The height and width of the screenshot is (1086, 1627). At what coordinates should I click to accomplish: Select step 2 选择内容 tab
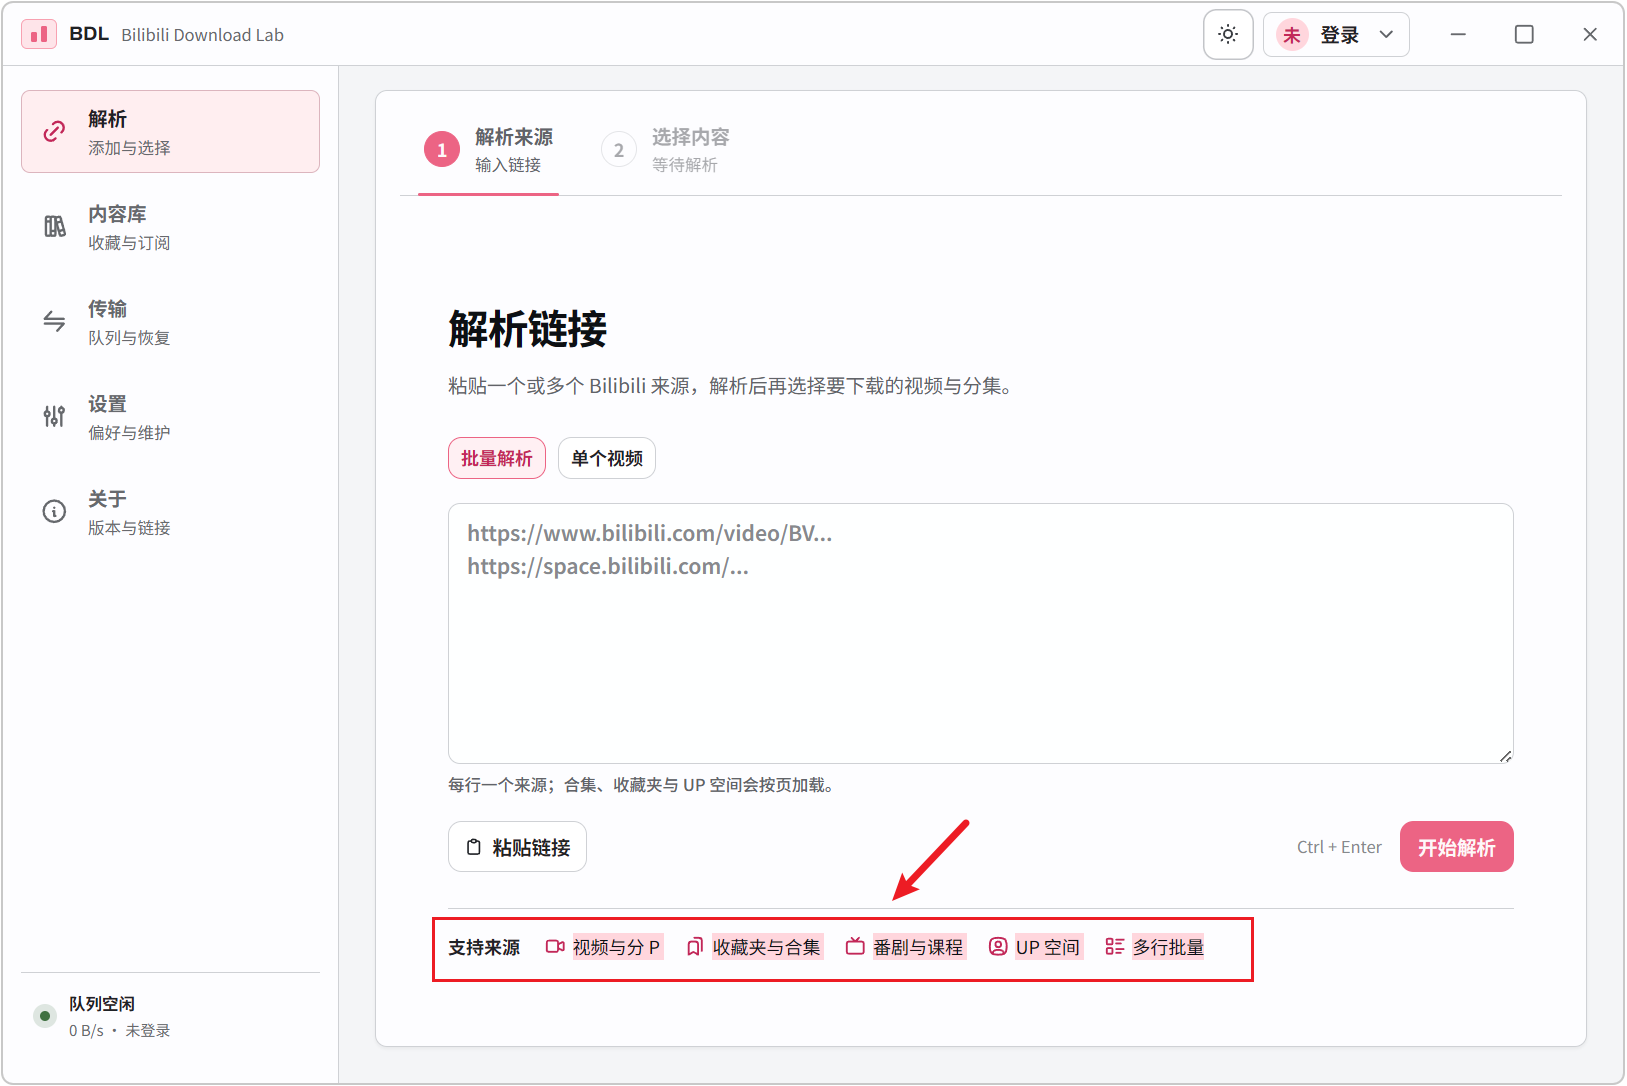(x=665, y=150)
